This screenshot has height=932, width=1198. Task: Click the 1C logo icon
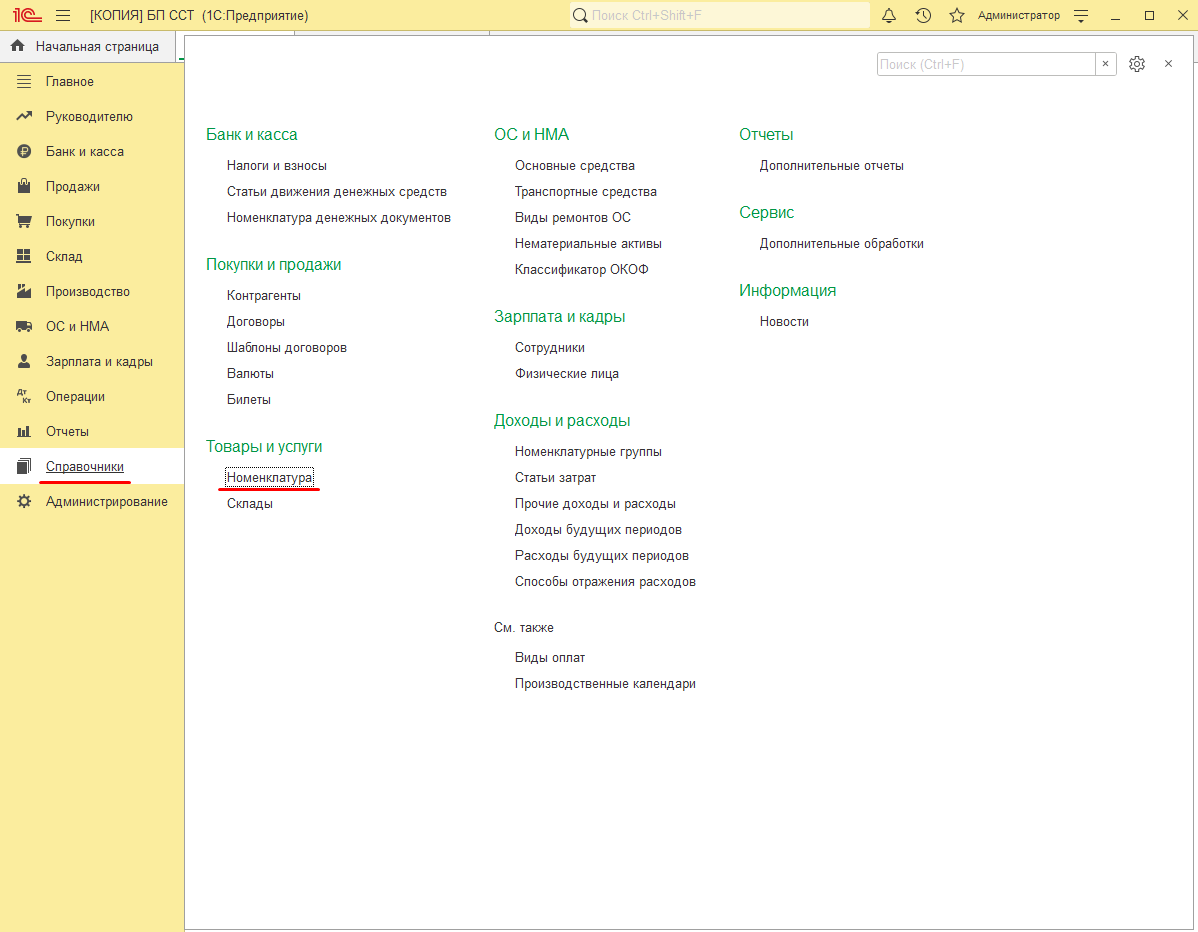[27, 15]
